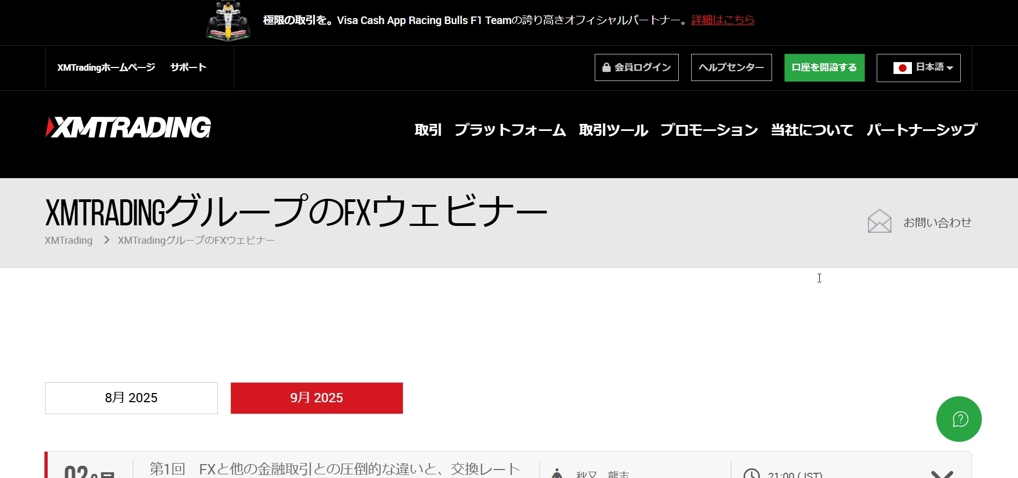The width and height of the screenshot is (1018, 478).
Task: Open the ヘルプセンター button
Action: pos(731,68)
